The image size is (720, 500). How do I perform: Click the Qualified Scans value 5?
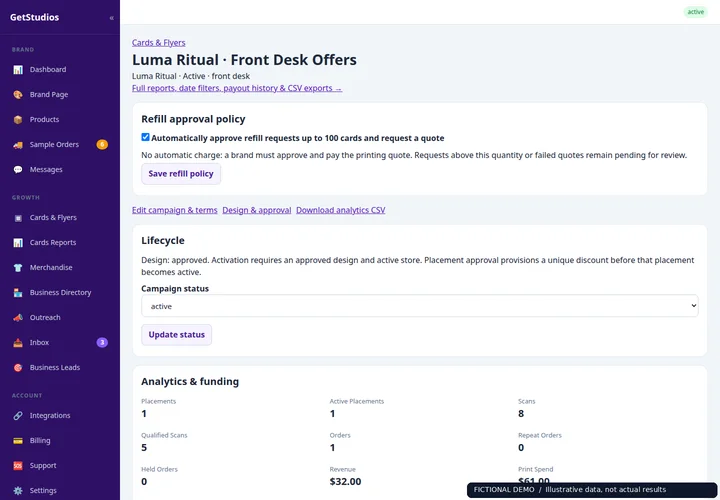coord(144,448)
